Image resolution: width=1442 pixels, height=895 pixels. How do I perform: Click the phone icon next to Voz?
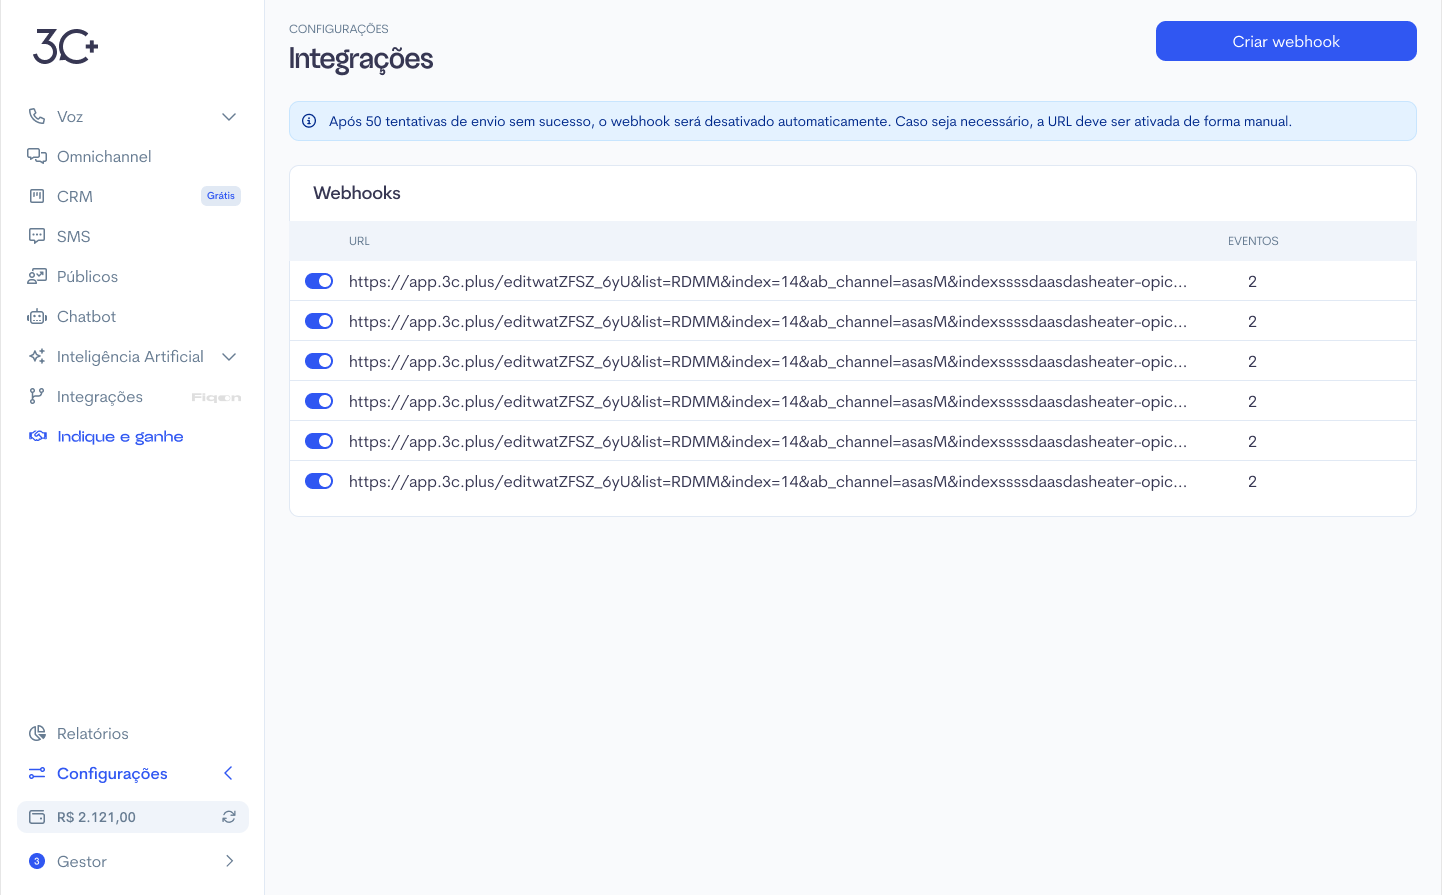[37, 116]
